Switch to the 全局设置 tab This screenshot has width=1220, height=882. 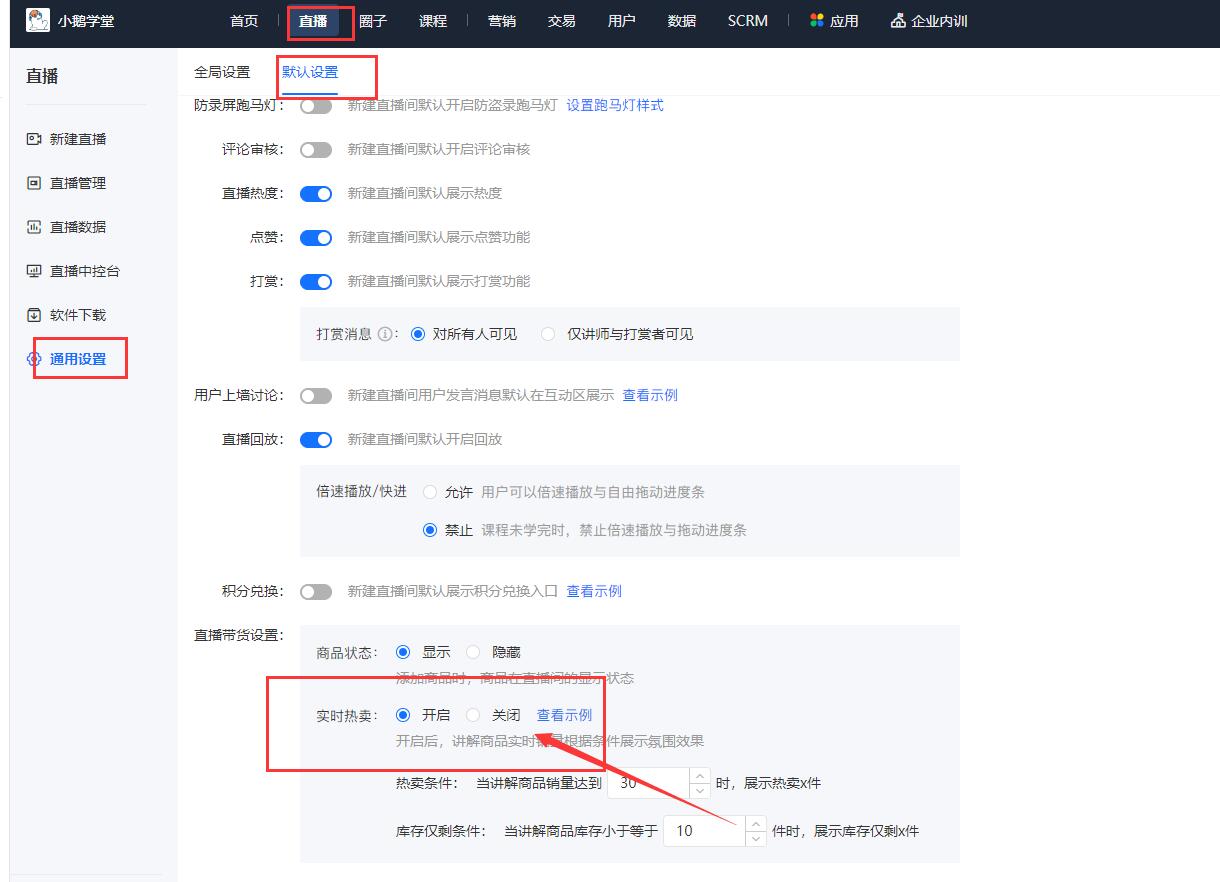(221, 72)
